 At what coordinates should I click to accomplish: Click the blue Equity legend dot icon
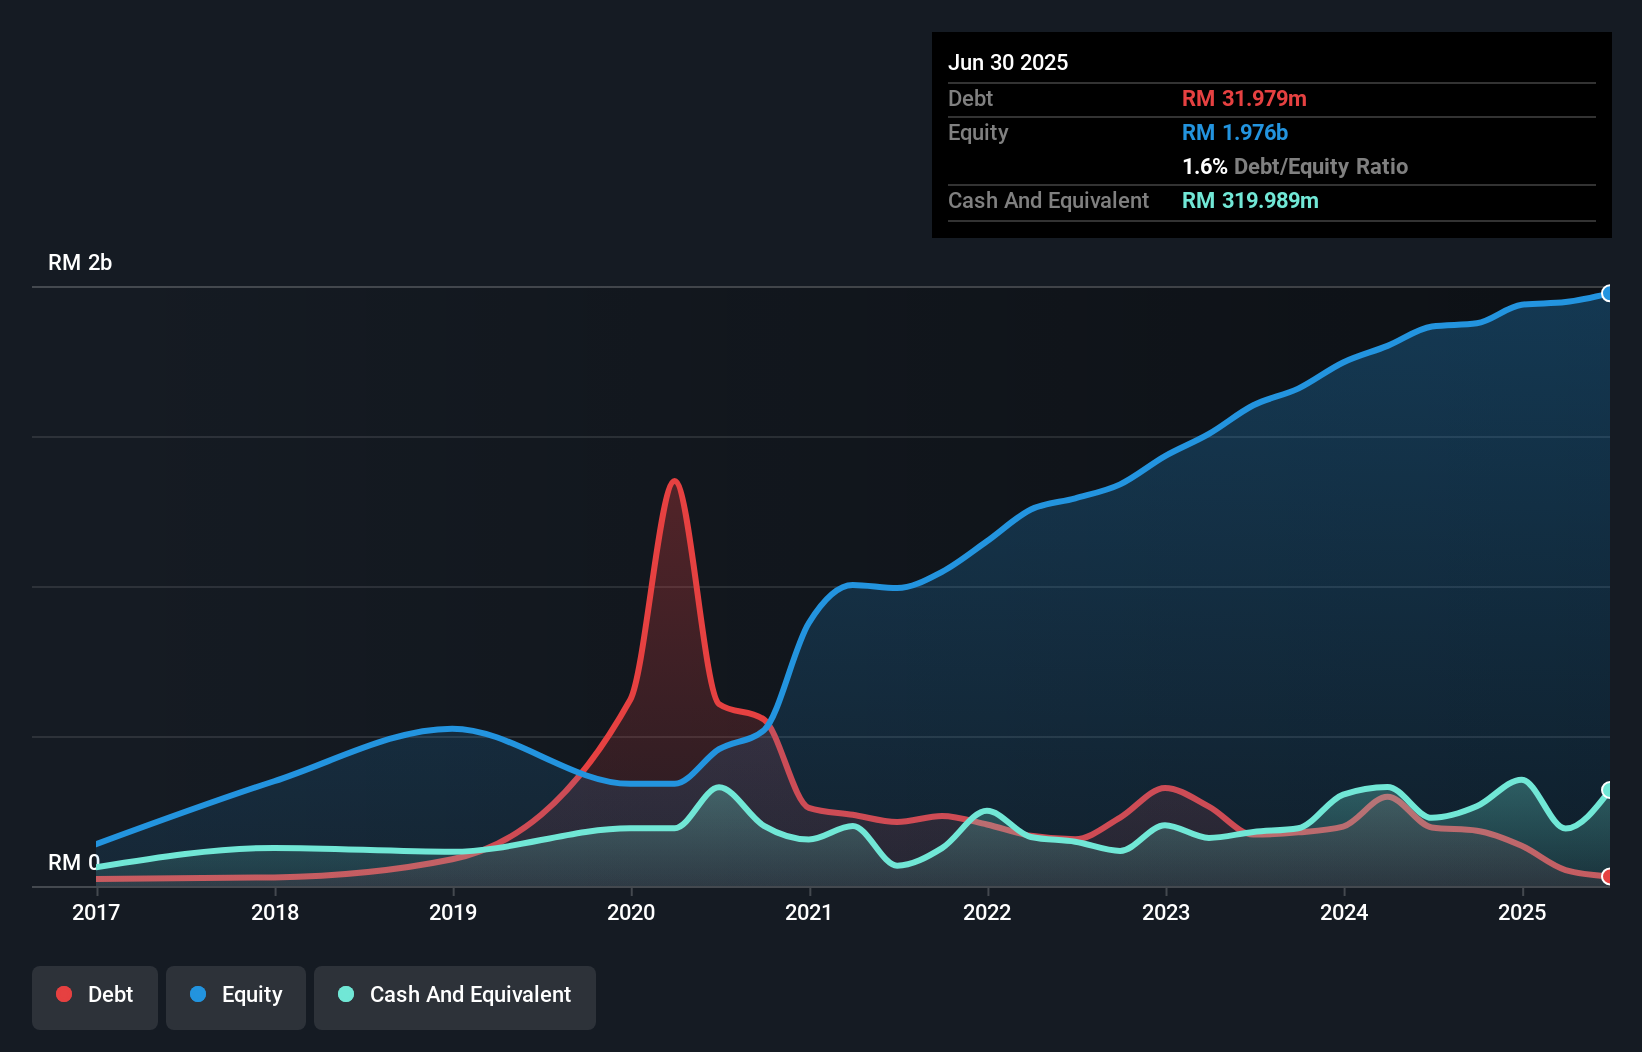click(x=199, y=995)
